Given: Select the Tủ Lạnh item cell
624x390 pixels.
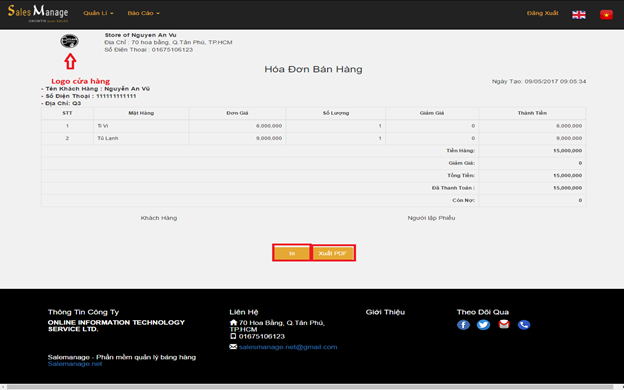Looking at the screenshot, I should (141, 138).
